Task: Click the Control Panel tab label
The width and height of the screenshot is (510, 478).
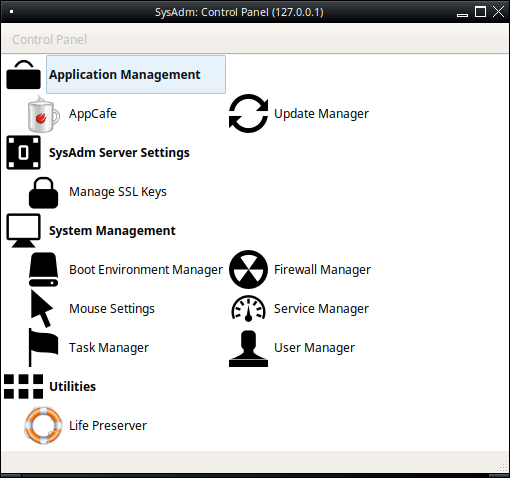Action: point(49,40)
